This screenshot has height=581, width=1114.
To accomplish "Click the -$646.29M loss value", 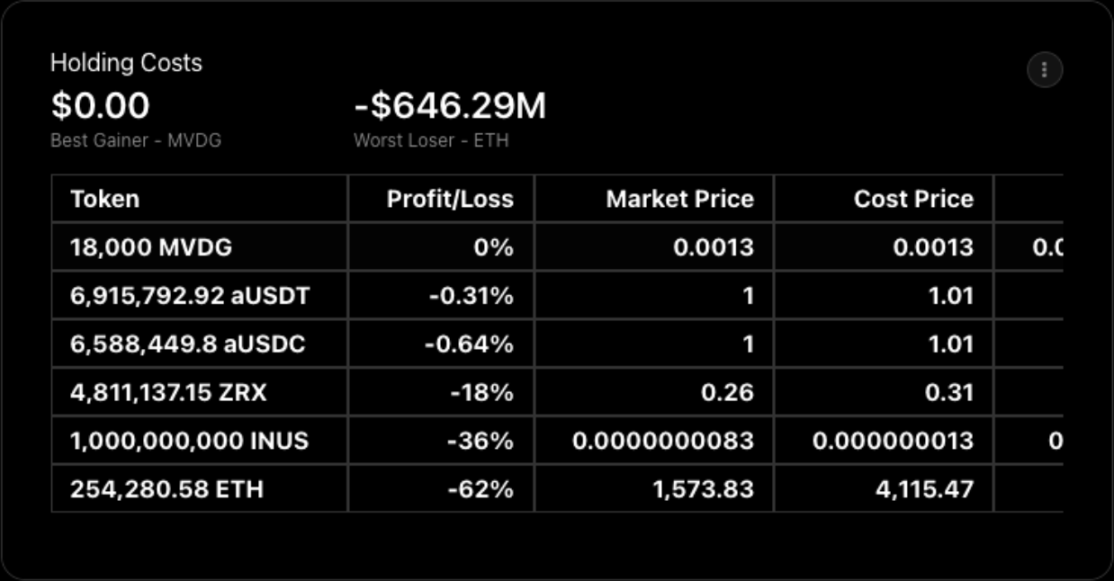I will click(x=450, y=106).
